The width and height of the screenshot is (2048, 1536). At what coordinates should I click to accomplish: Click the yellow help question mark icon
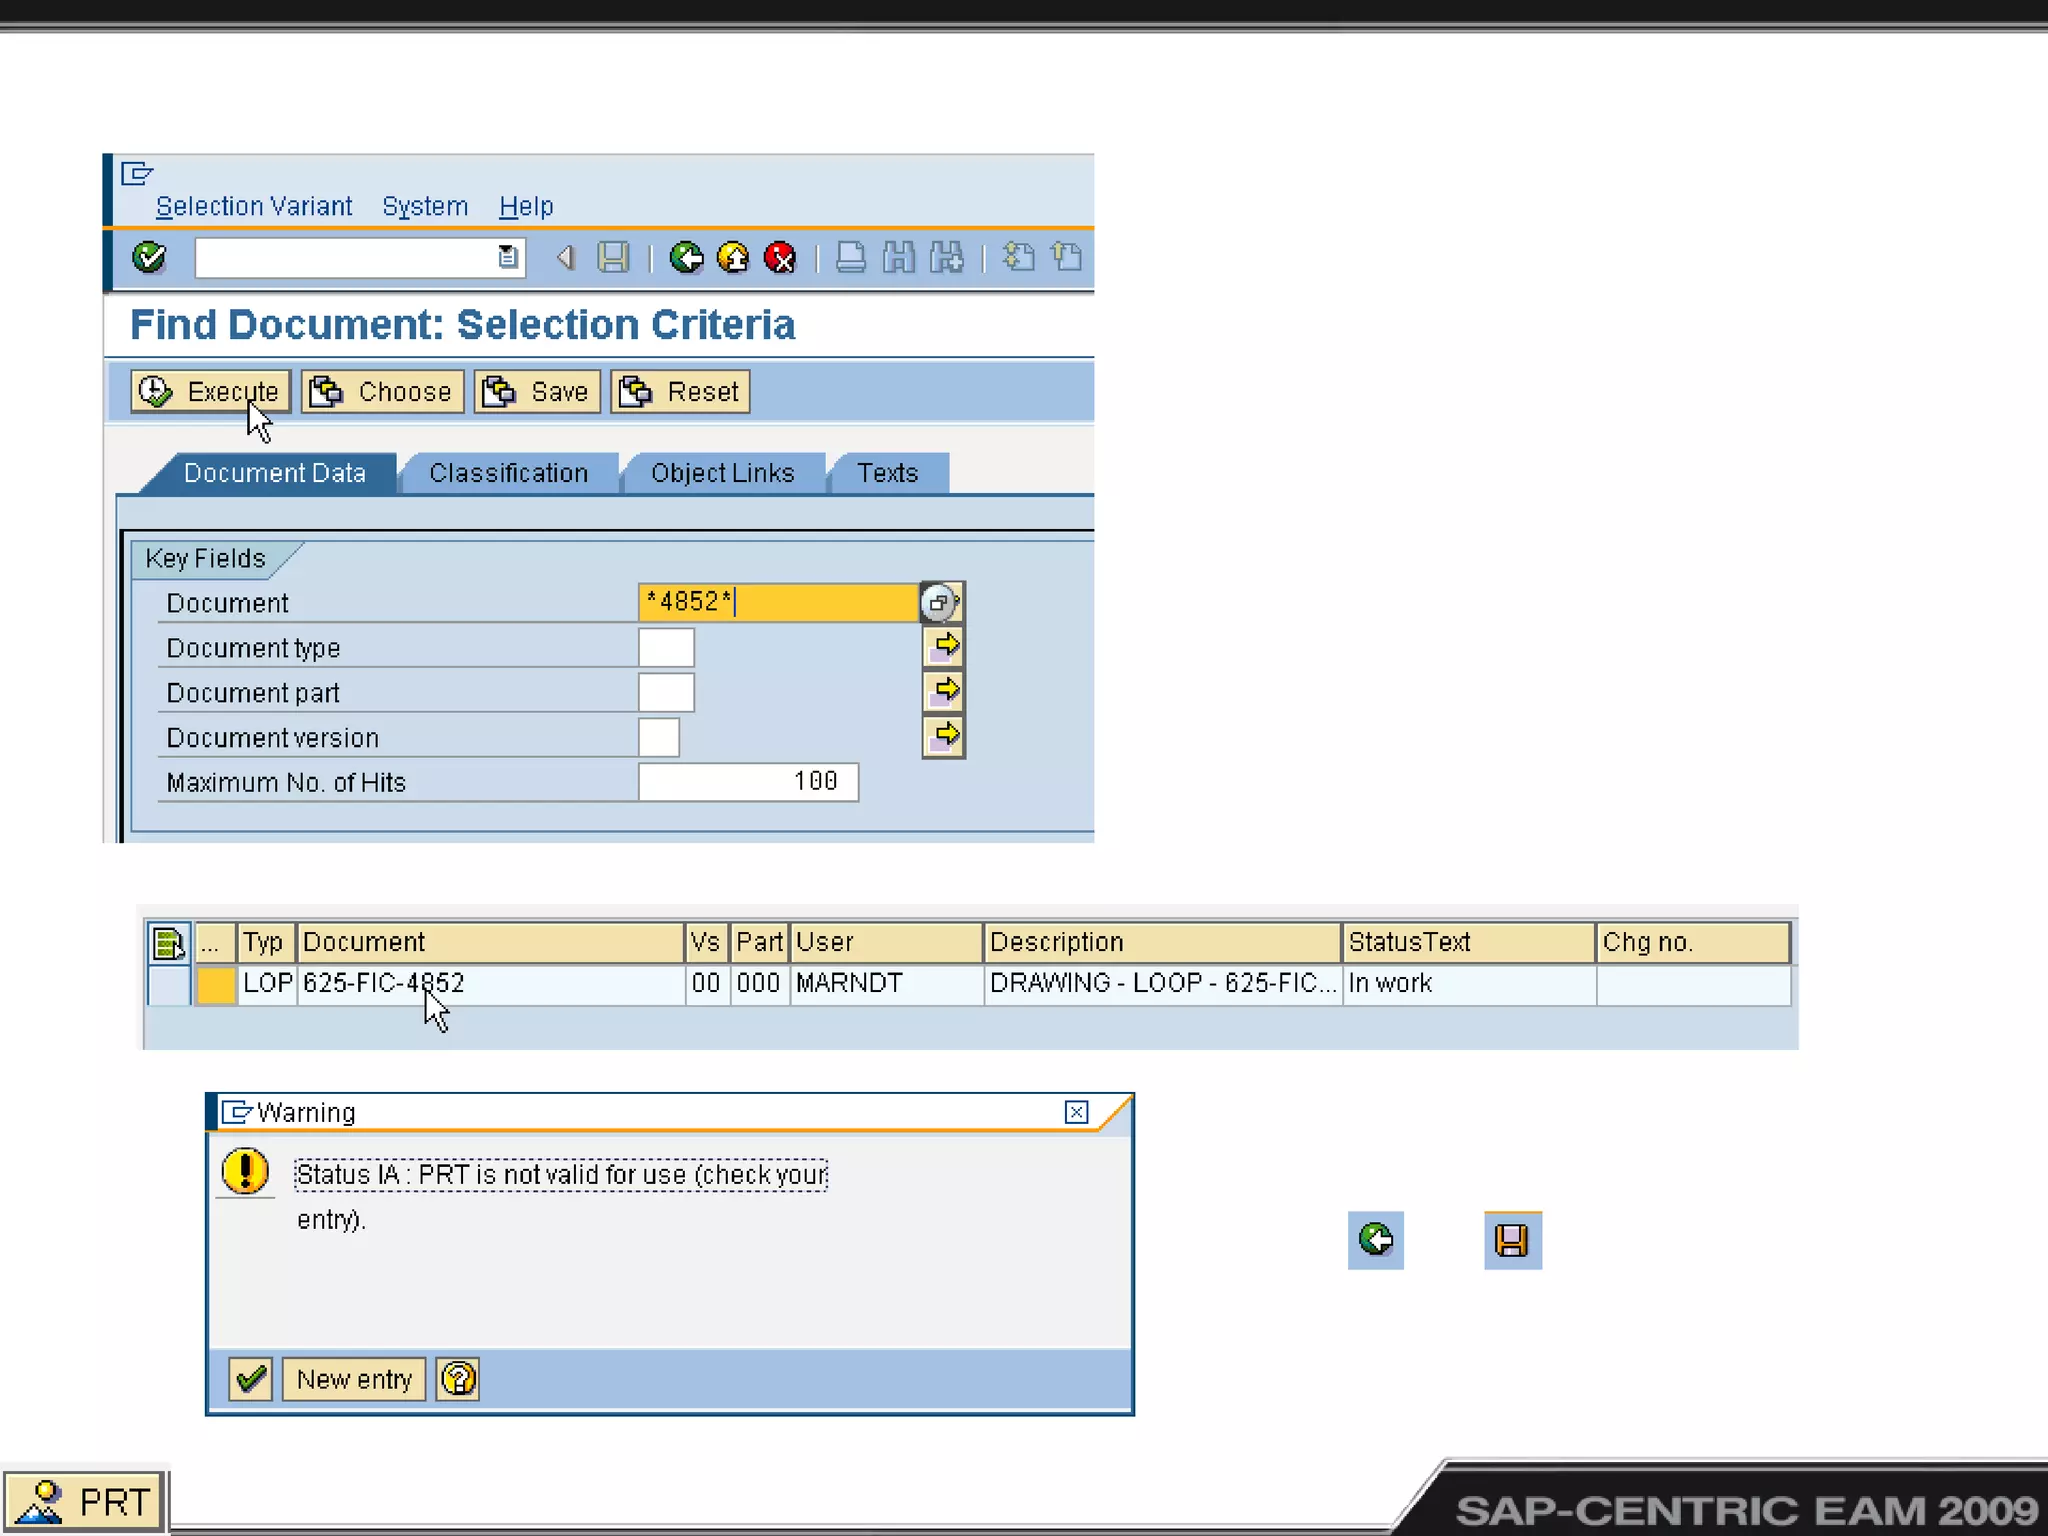pyautogui.click(x=458, y=1379)
